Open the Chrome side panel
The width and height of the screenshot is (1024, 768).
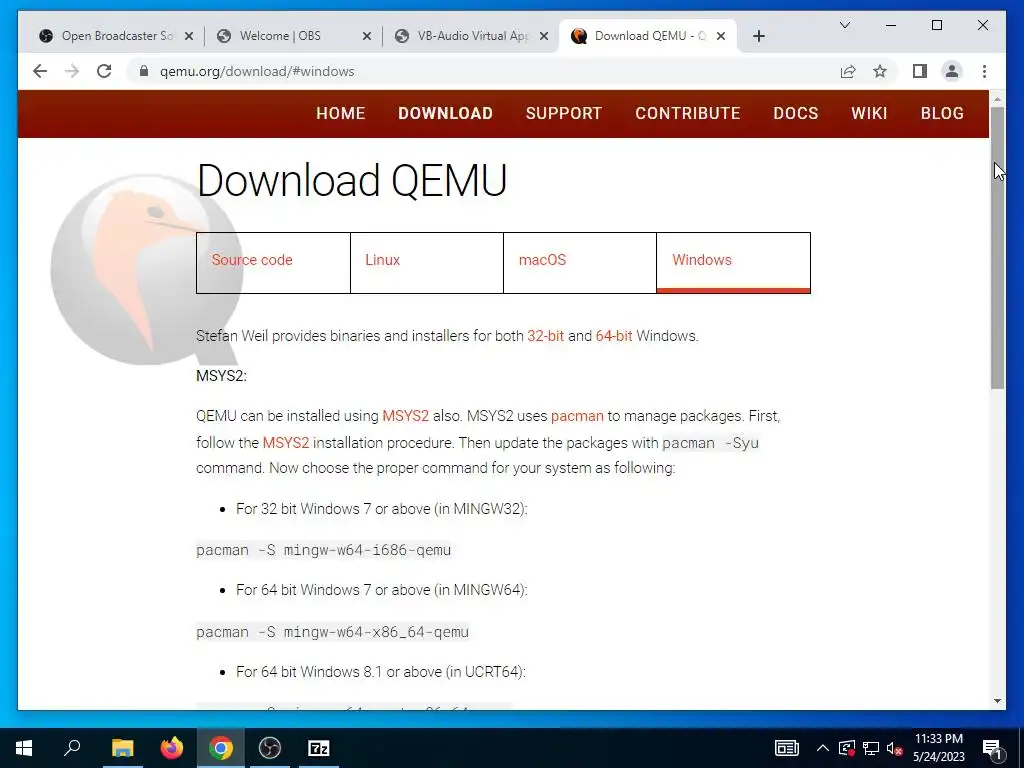click(x=920, y=71)
